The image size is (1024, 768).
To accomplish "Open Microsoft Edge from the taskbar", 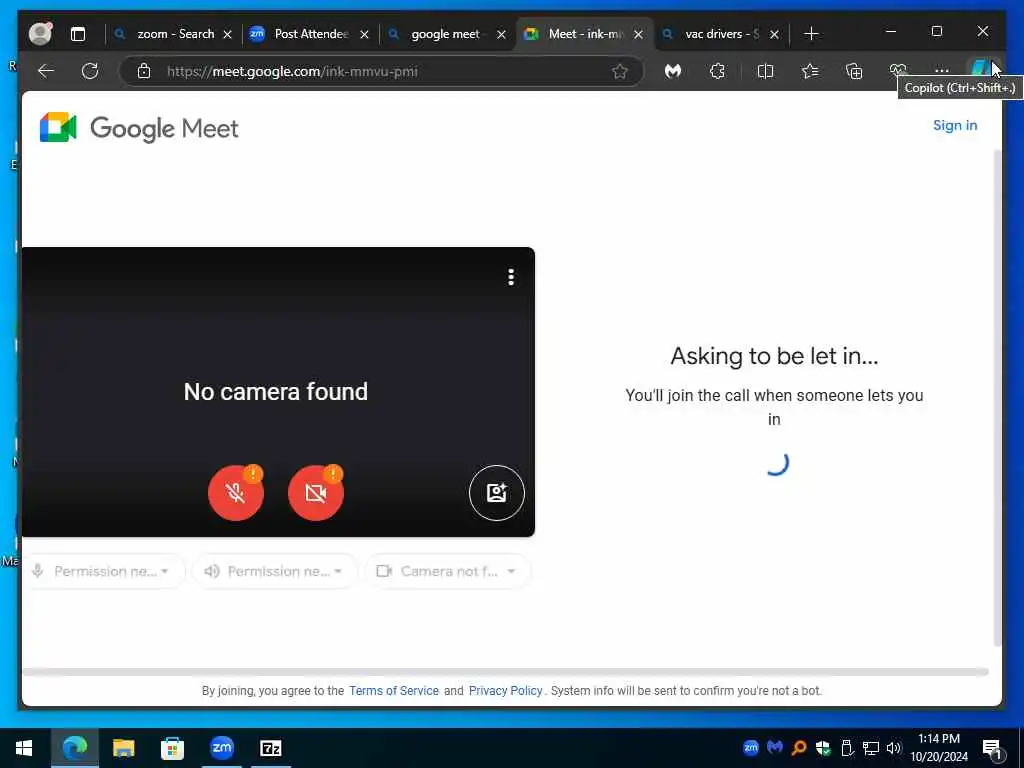I will point(74,748).
